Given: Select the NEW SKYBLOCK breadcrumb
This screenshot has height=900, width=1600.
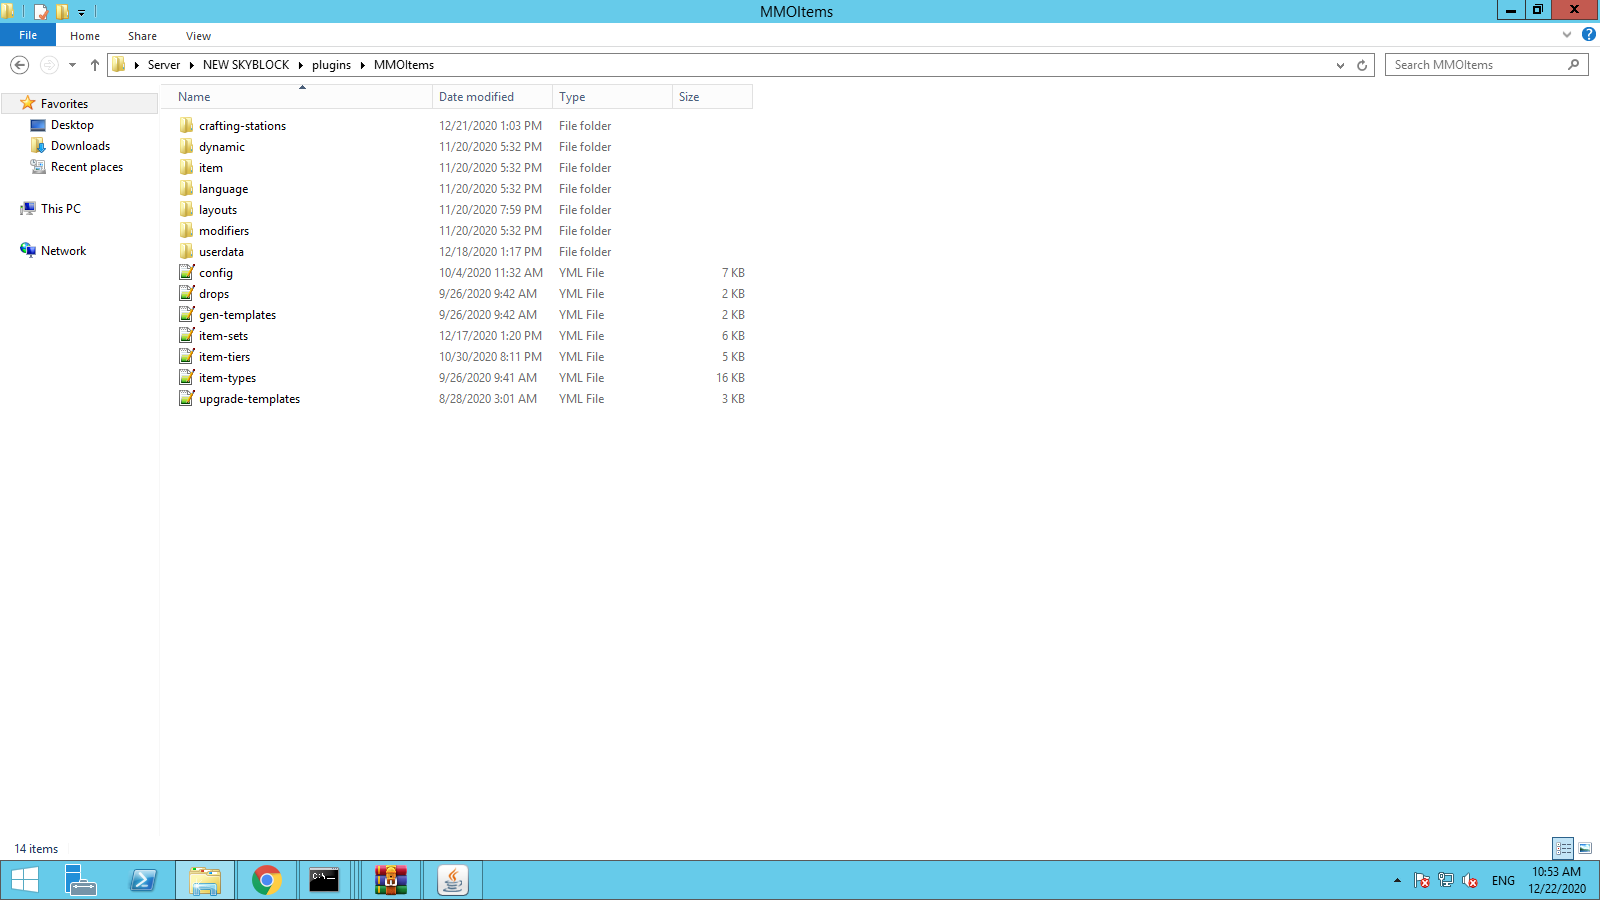Looking at the screenshot, I should [x=246, y=65].
